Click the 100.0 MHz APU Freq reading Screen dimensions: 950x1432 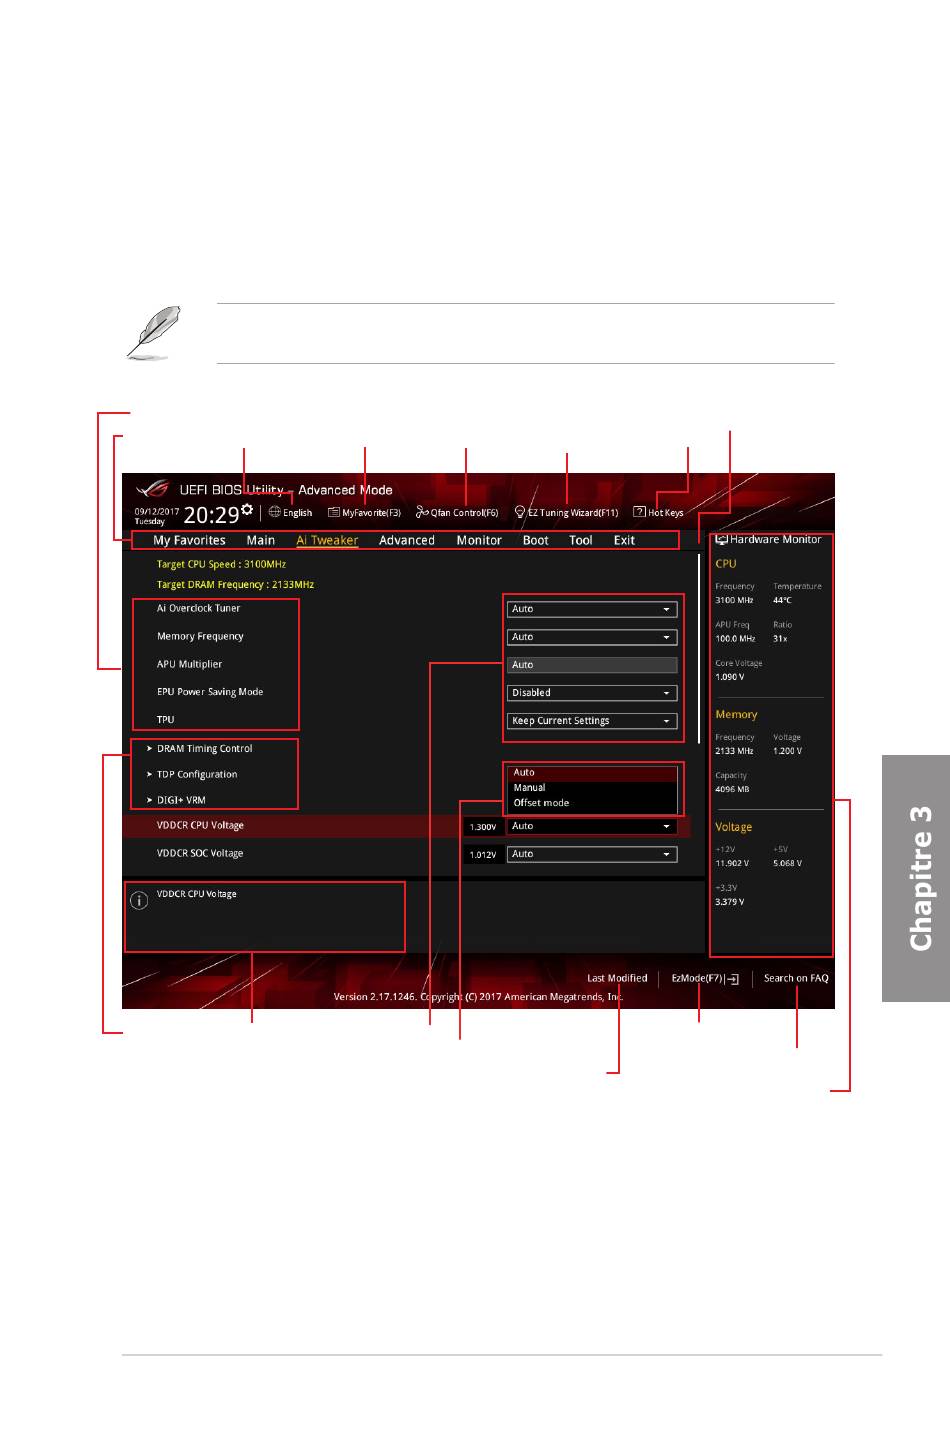pos(735,639)
